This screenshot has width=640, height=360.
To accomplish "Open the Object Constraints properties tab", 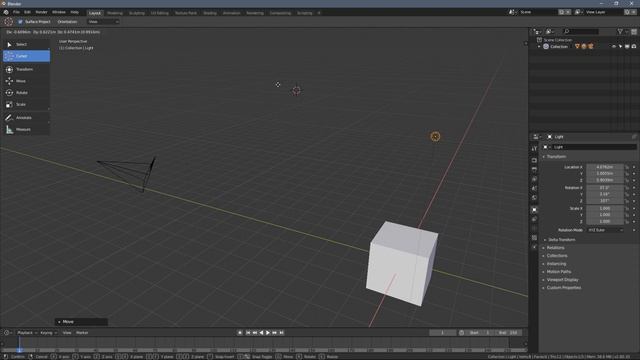I will pos(534,219).
